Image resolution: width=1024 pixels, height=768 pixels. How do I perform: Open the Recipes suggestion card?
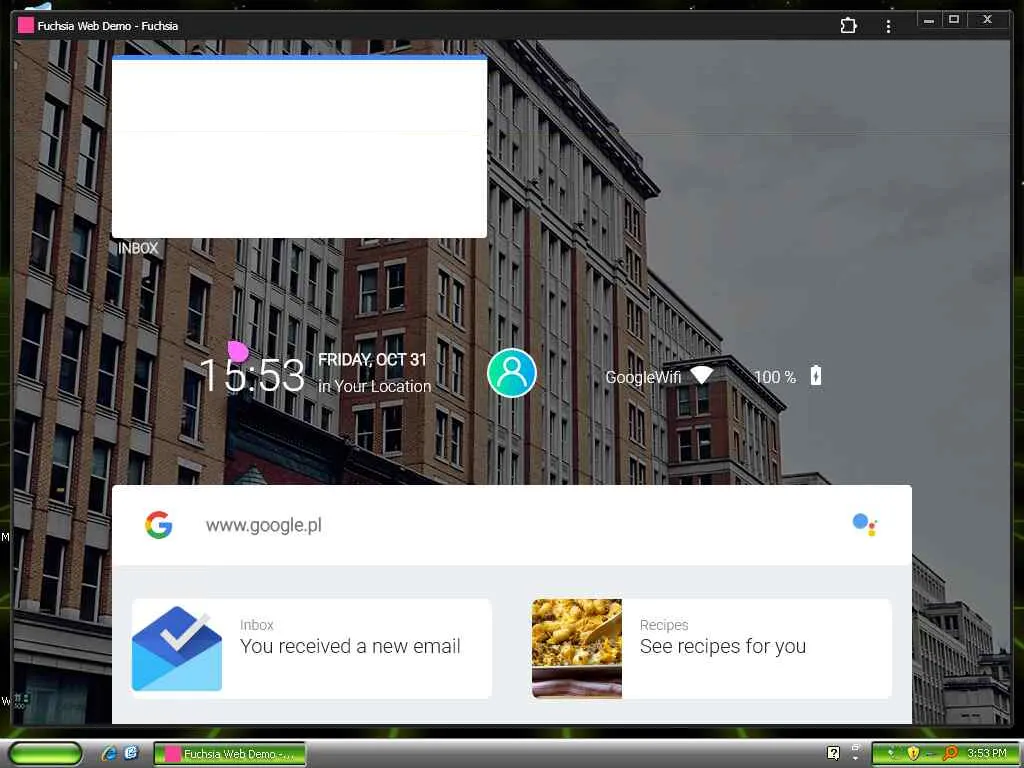point(712,648)
